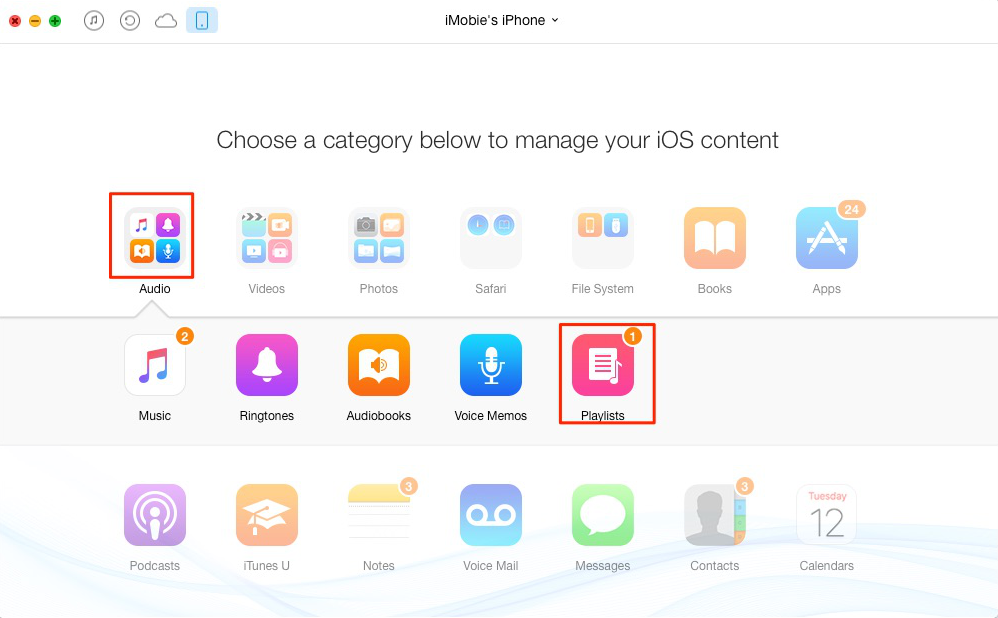
Task: Select the device manager phone tab
Action: click(x=202, y=20)
